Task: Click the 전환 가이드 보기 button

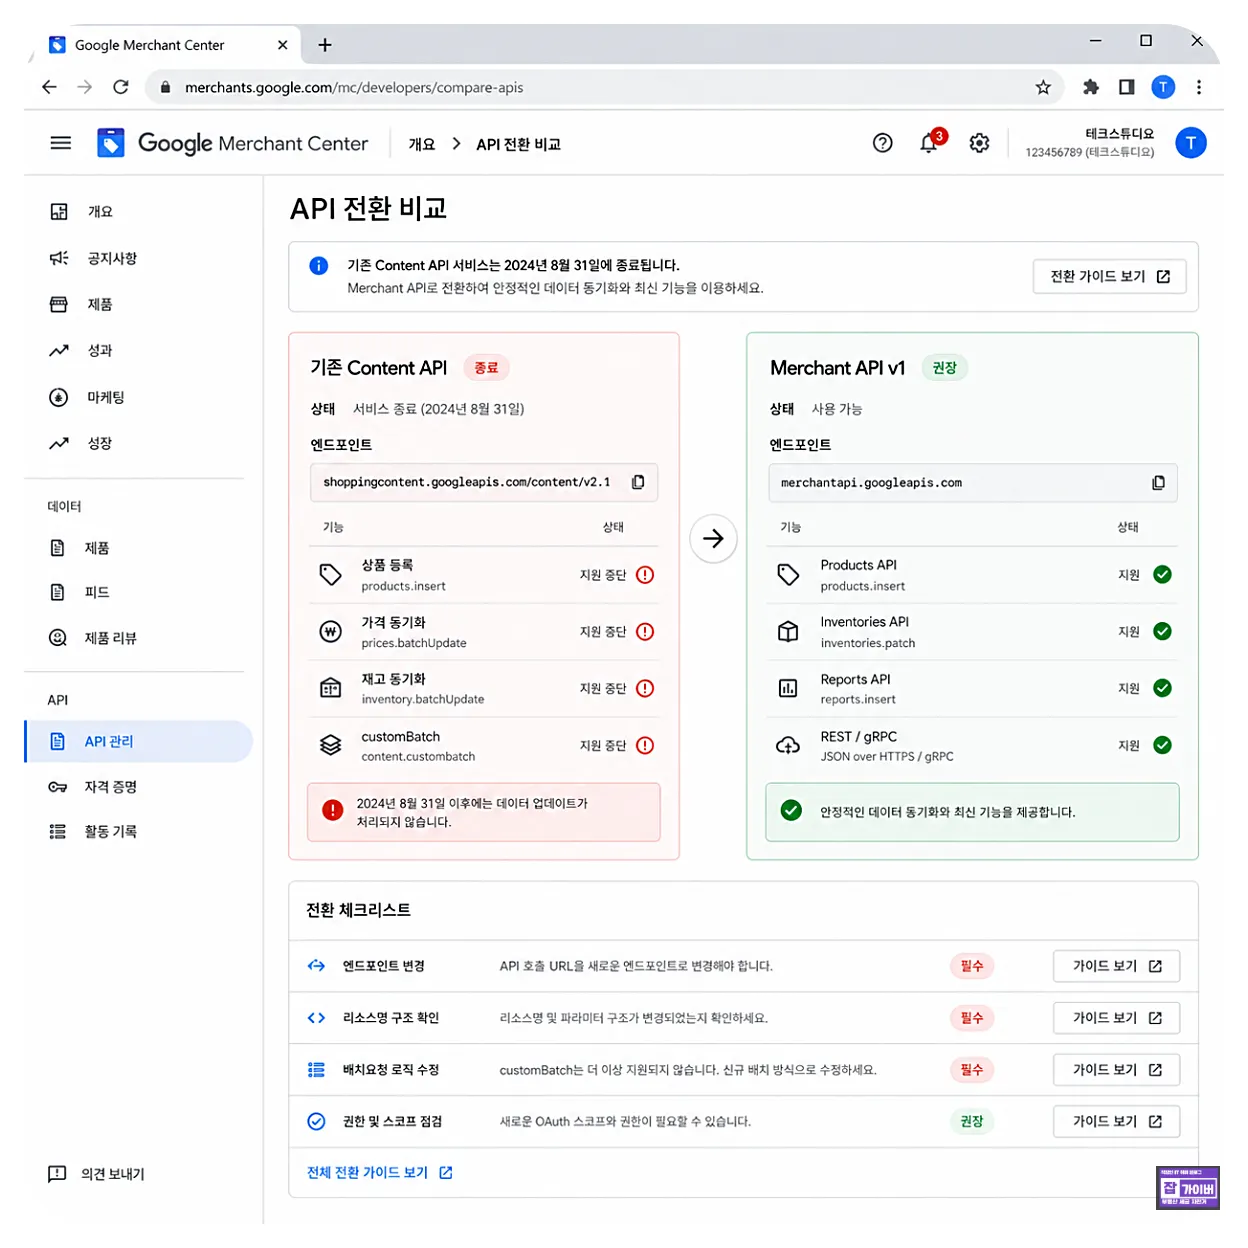Action: pos(1109,277)
